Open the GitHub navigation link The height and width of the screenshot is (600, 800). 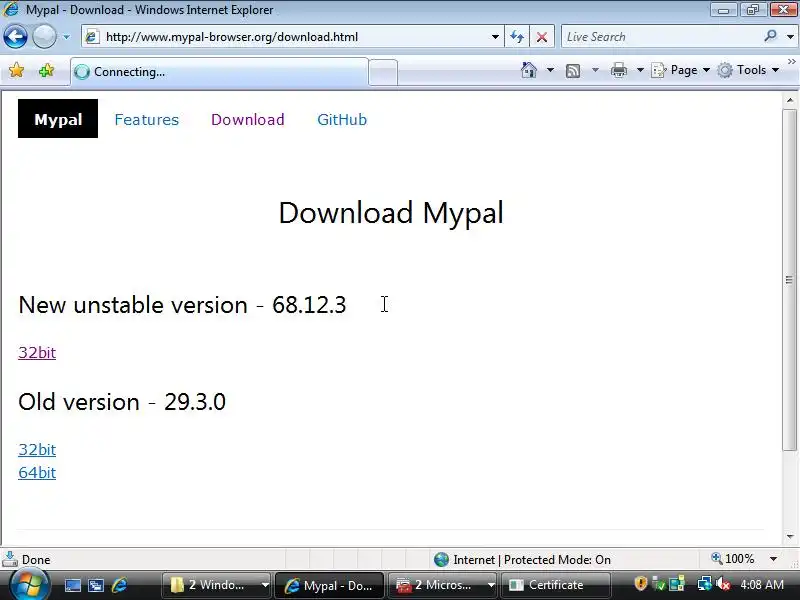click(342, 119)
